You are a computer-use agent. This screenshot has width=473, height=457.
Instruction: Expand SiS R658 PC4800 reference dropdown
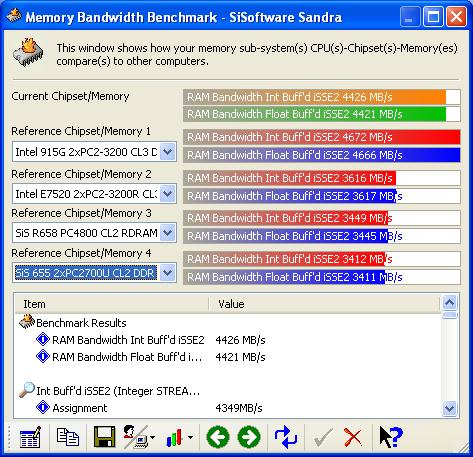click(x=167, y=233)
